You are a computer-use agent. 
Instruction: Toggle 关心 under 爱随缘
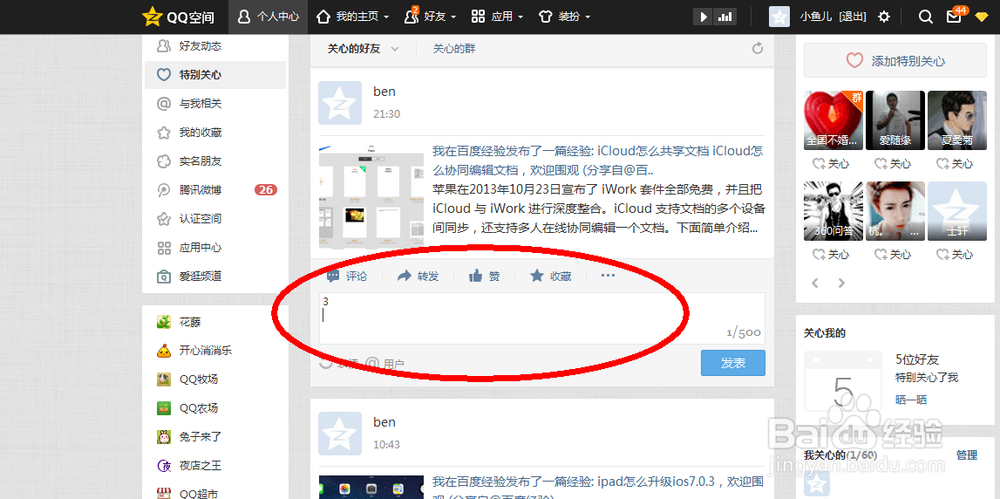(893, 164)
